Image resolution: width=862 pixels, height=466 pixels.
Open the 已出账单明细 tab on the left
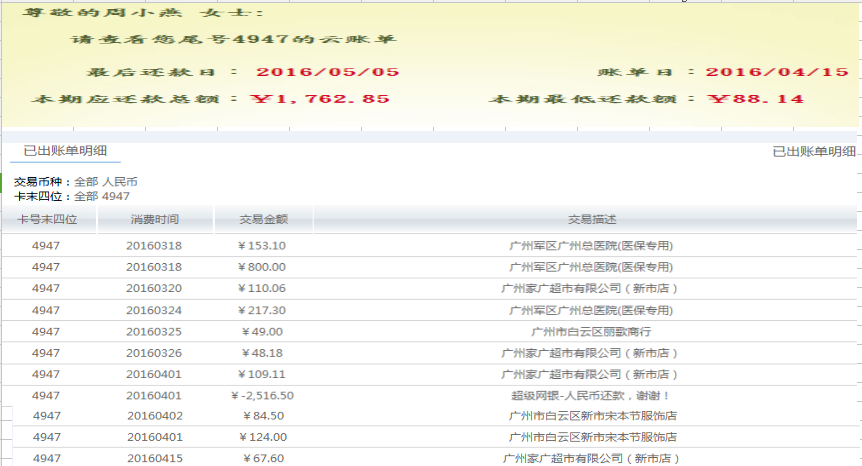[65, 151]
